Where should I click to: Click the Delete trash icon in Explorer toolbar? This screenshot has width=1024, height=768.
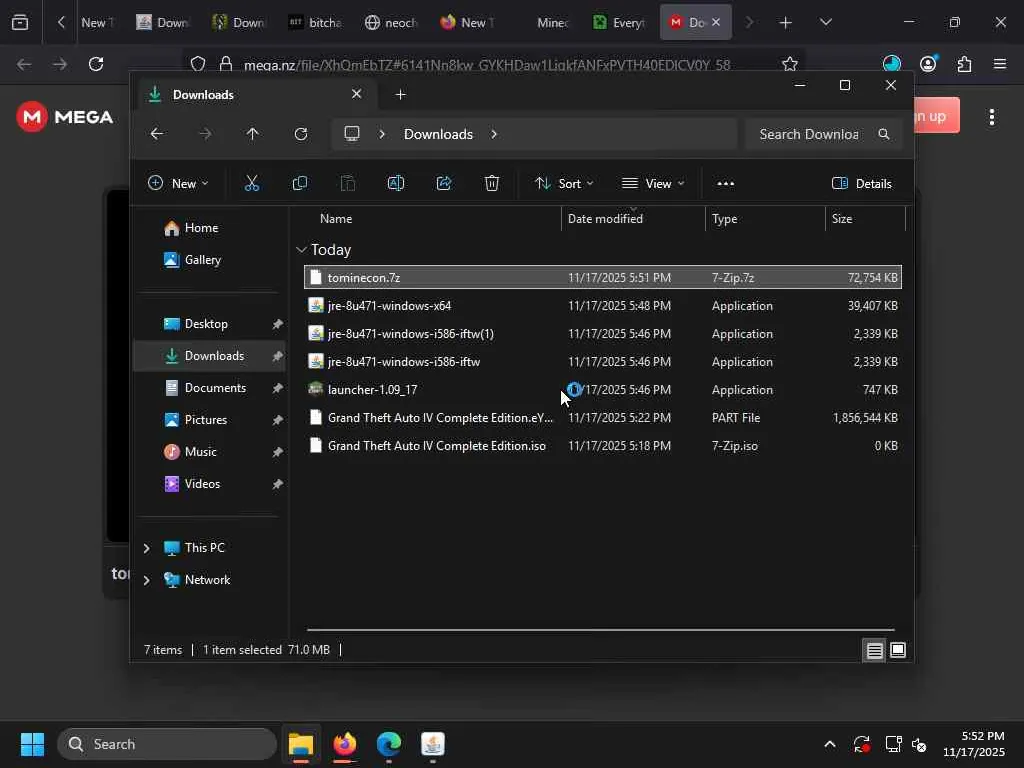click(x=492, y=184)
